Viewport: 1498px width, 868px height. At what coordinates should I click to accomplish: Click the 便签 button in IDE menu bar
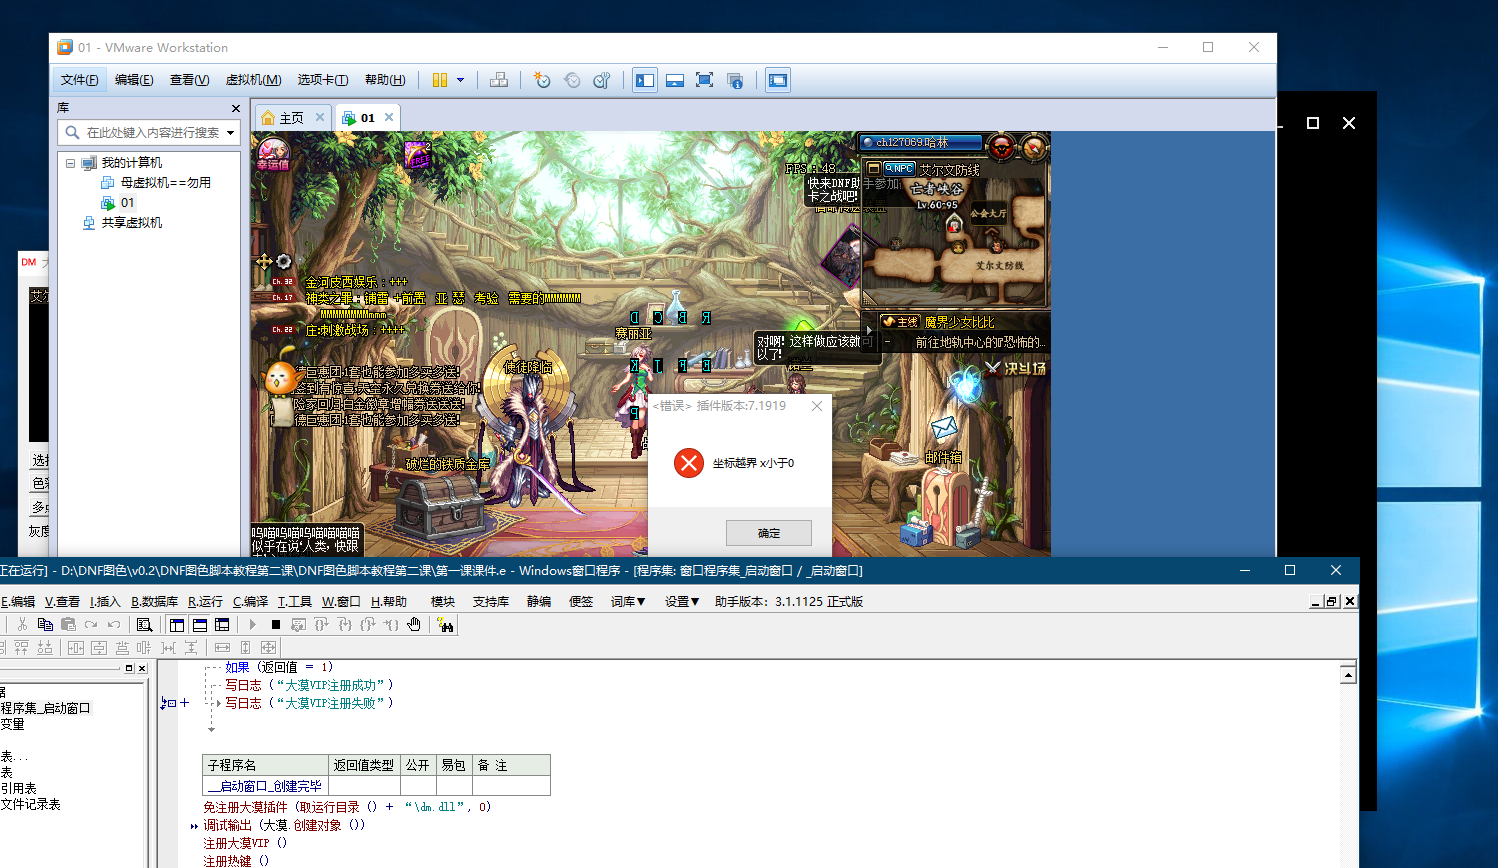(x=581, y=601)
